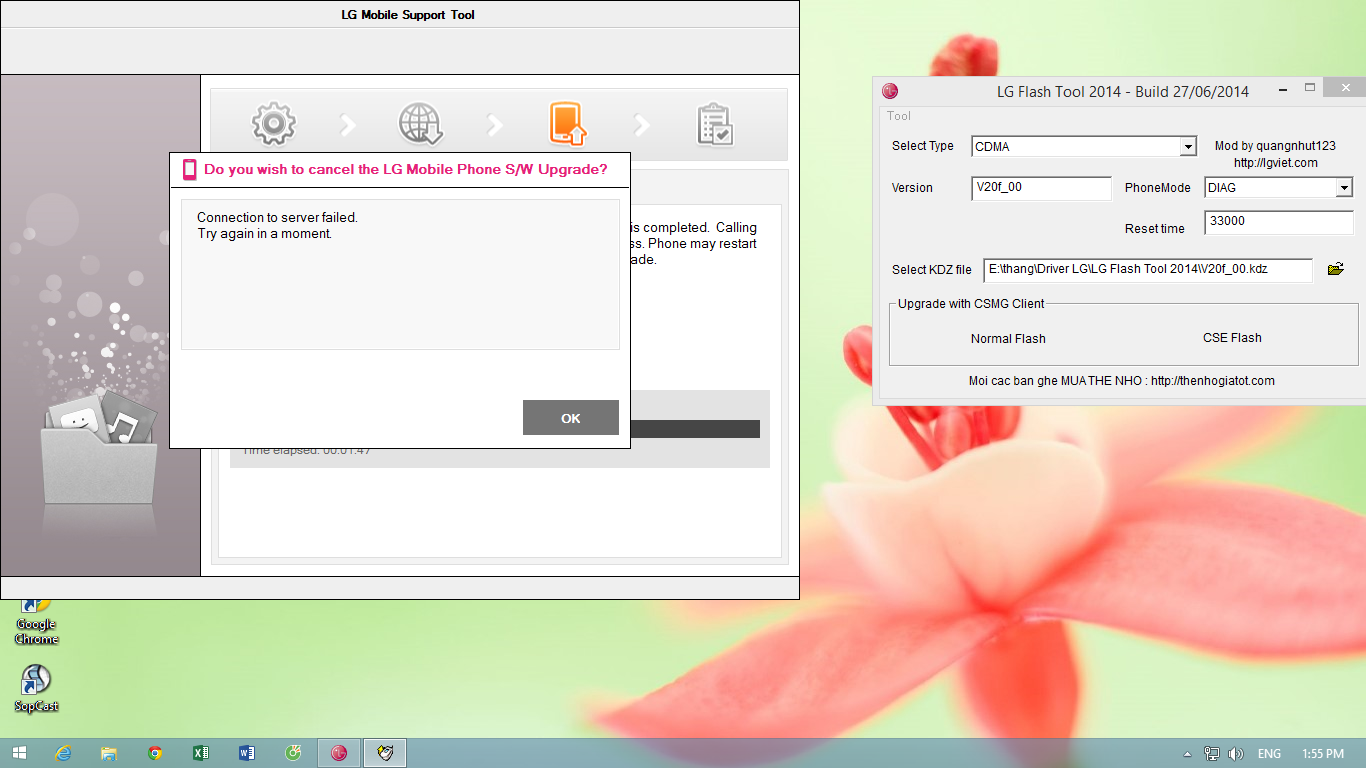1366x768 pixels.
Task: Click the http://lgviet.com text
Action: click(1275, 163)
